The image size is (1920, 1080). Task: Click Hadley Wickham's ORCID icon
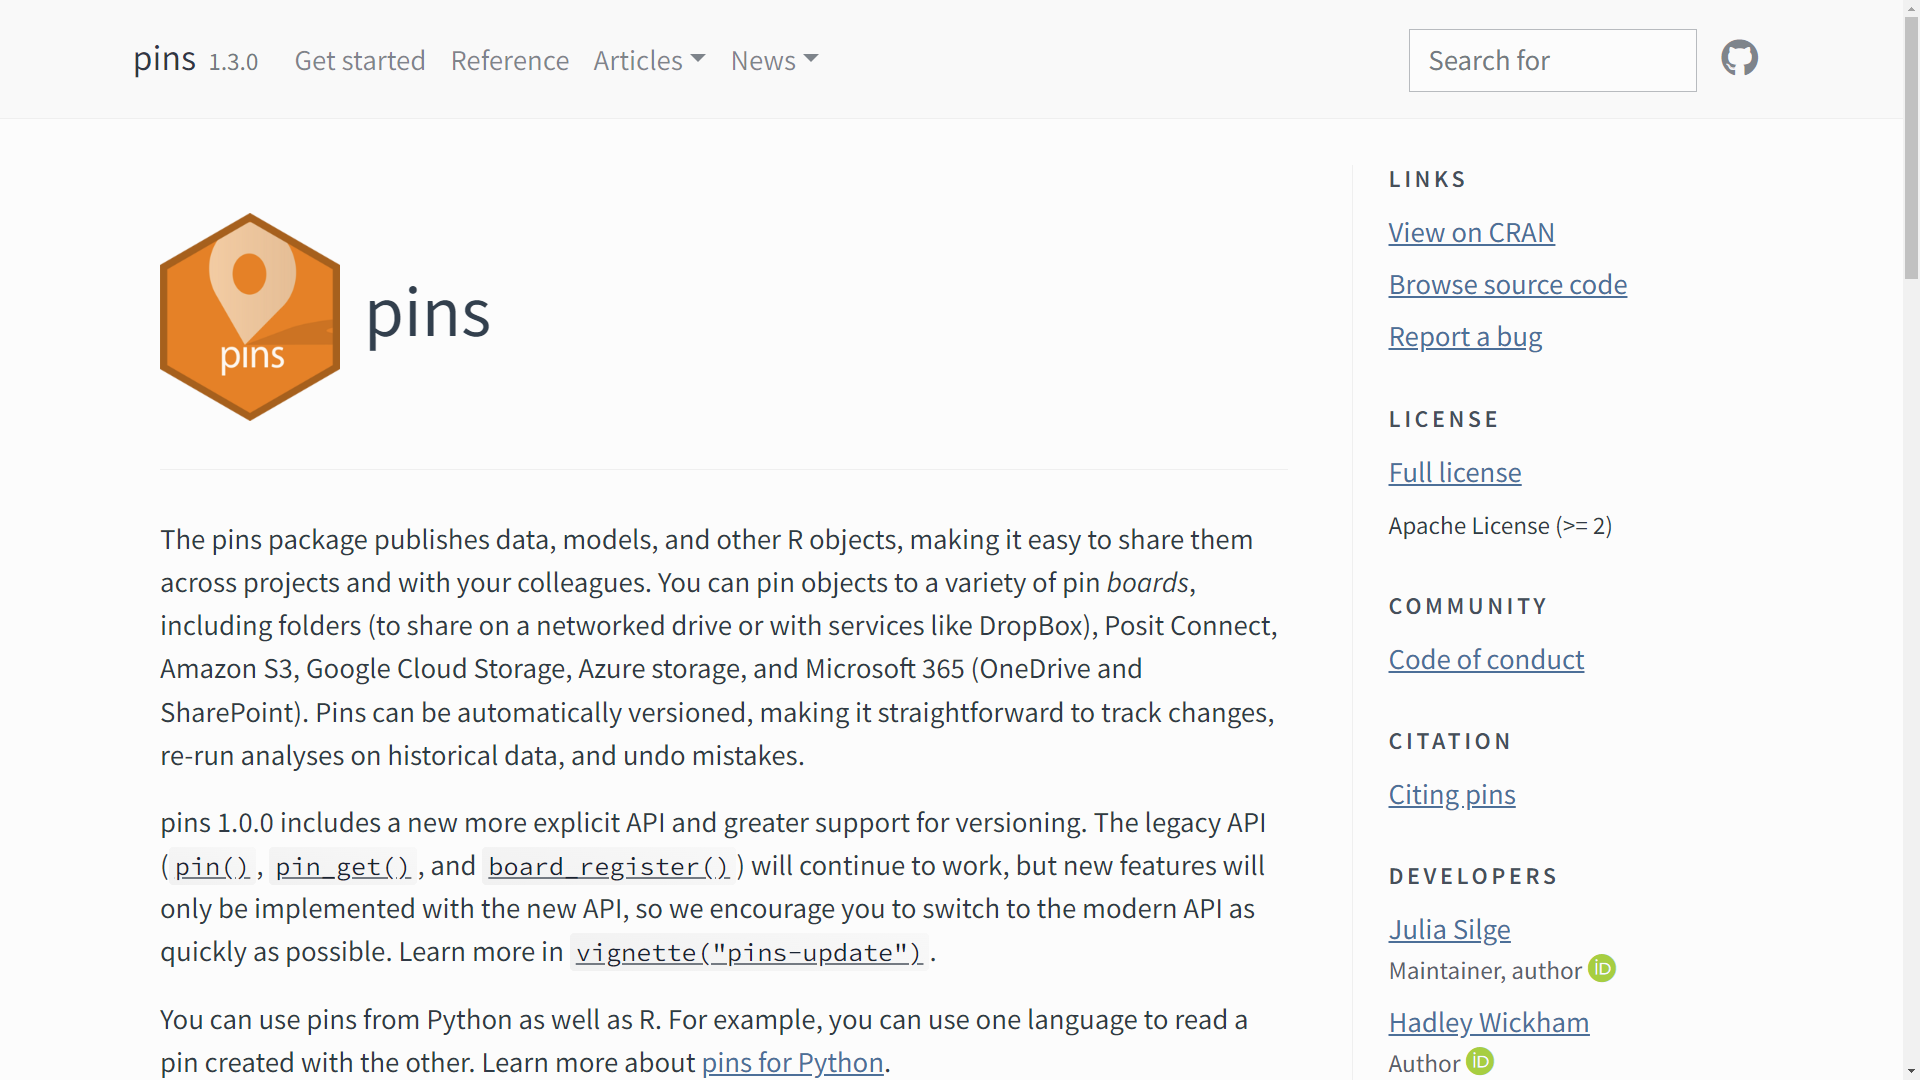tap(1480, 1062)
